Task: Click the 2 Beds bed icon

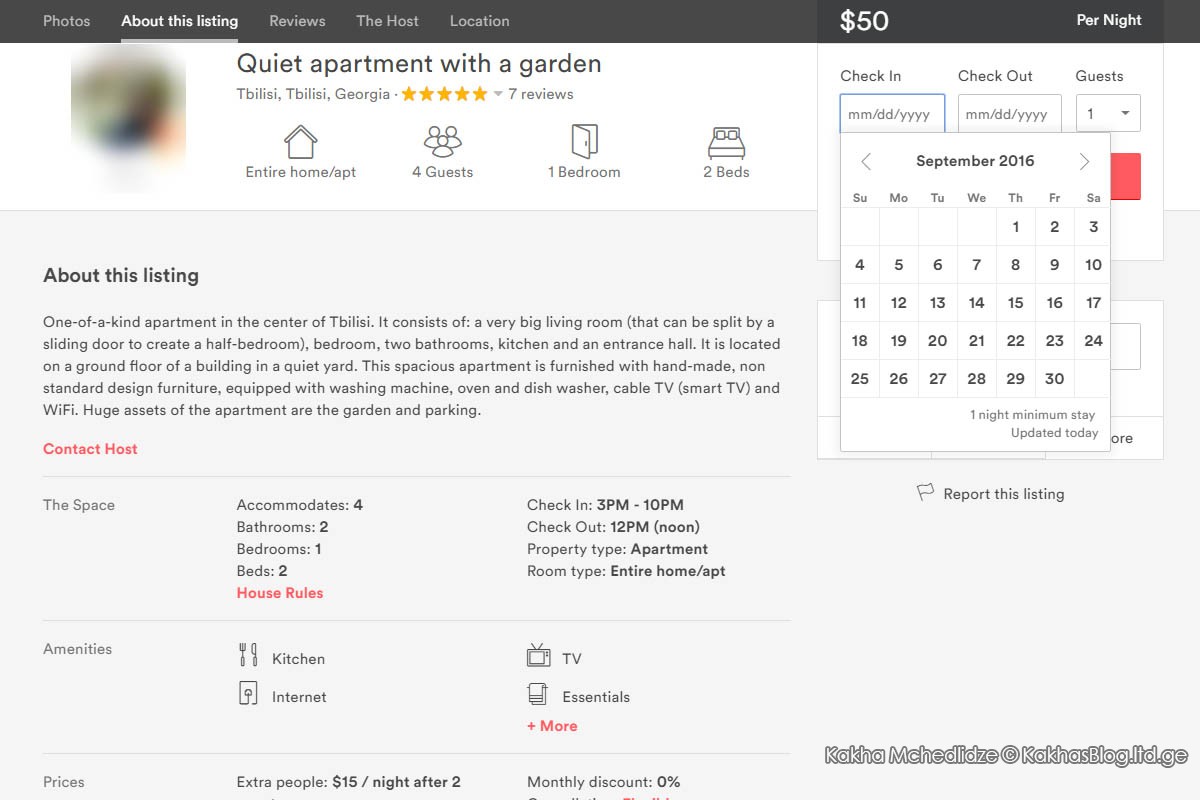Action: 726,142
